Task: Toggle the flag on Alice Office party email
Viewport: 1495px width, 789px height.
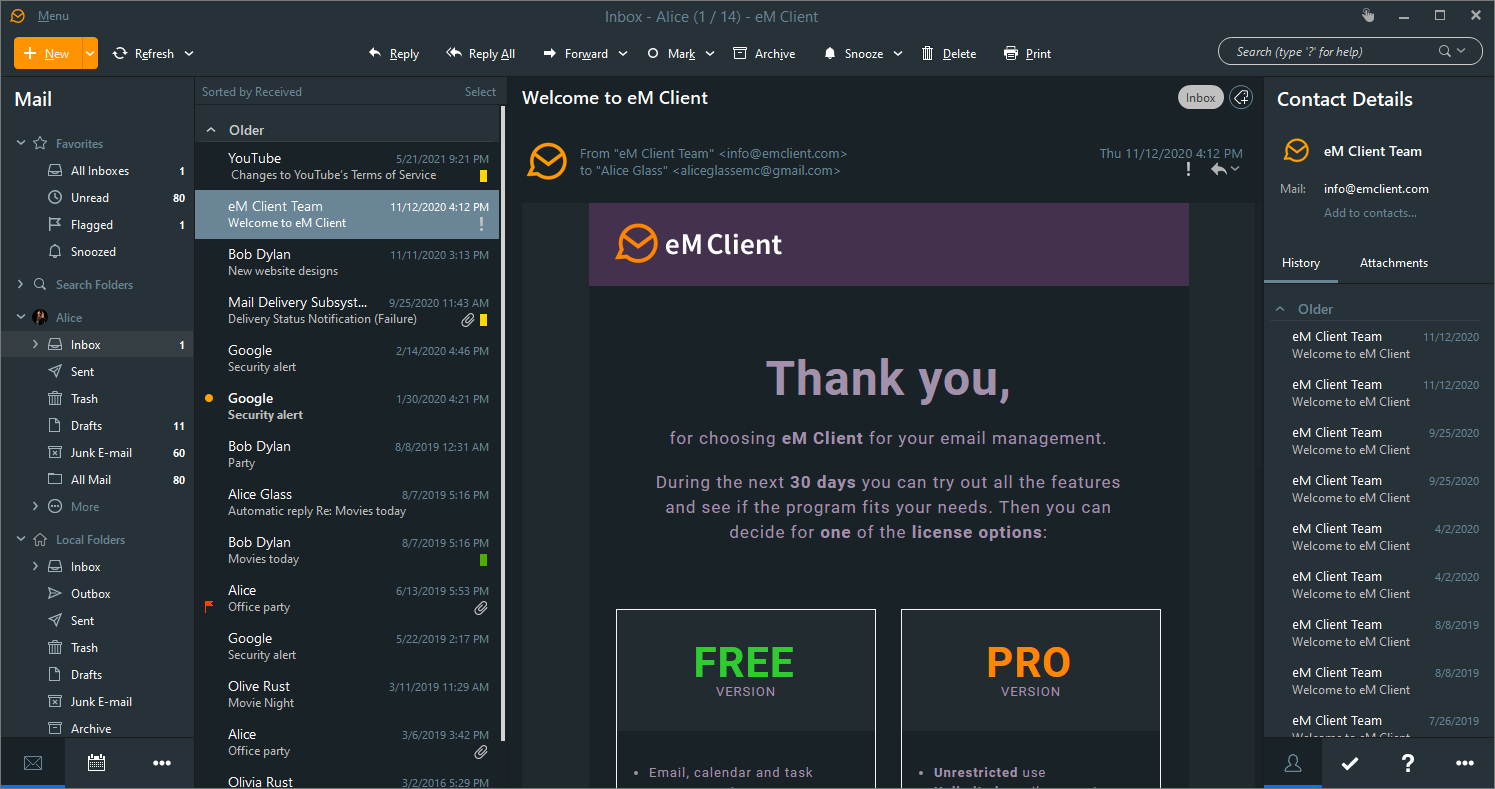Action: tap(209, 606)
